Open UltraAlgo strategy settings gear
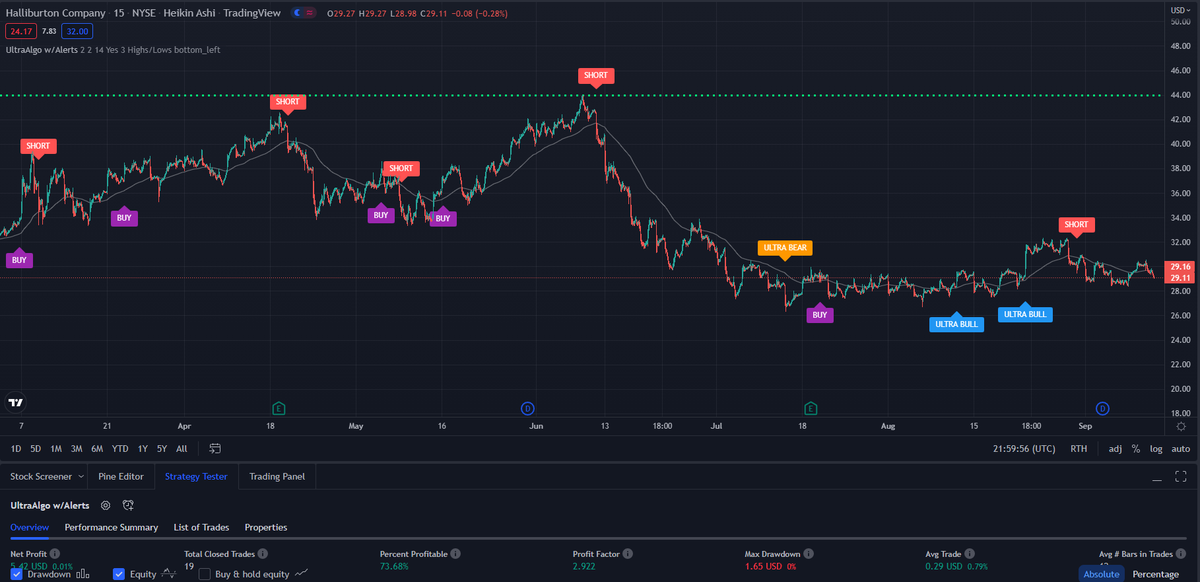Image resolution: width=1200 pixels, height=582 pixels. (x=105, y=506)
